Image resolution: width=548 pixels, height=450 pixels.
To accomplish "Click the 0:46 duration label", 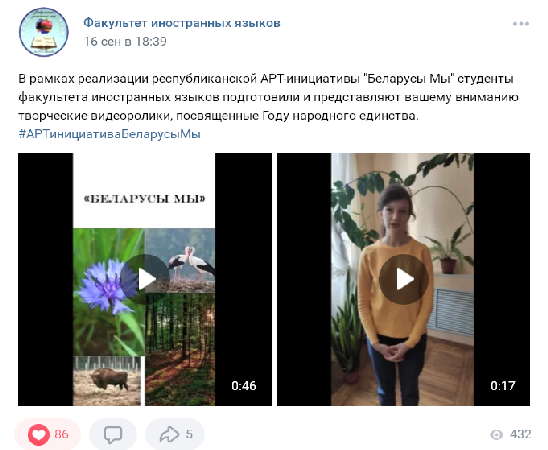I will [x=244, y=386].
